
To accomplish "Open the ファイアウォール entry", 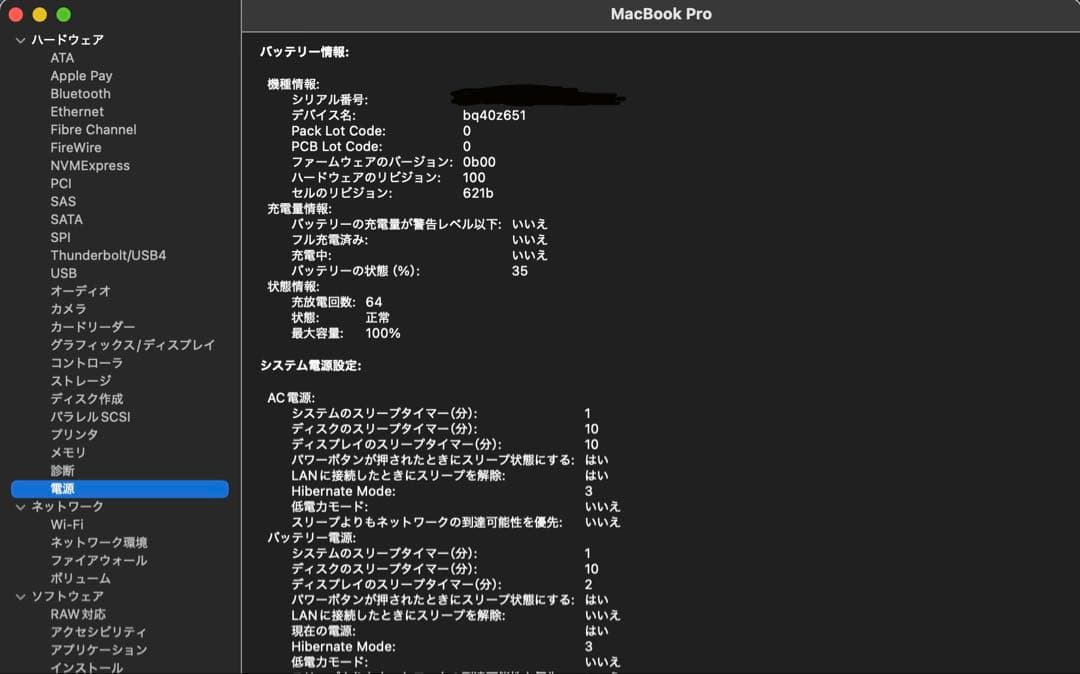I will pyautogui.click(x=98, y=560).
